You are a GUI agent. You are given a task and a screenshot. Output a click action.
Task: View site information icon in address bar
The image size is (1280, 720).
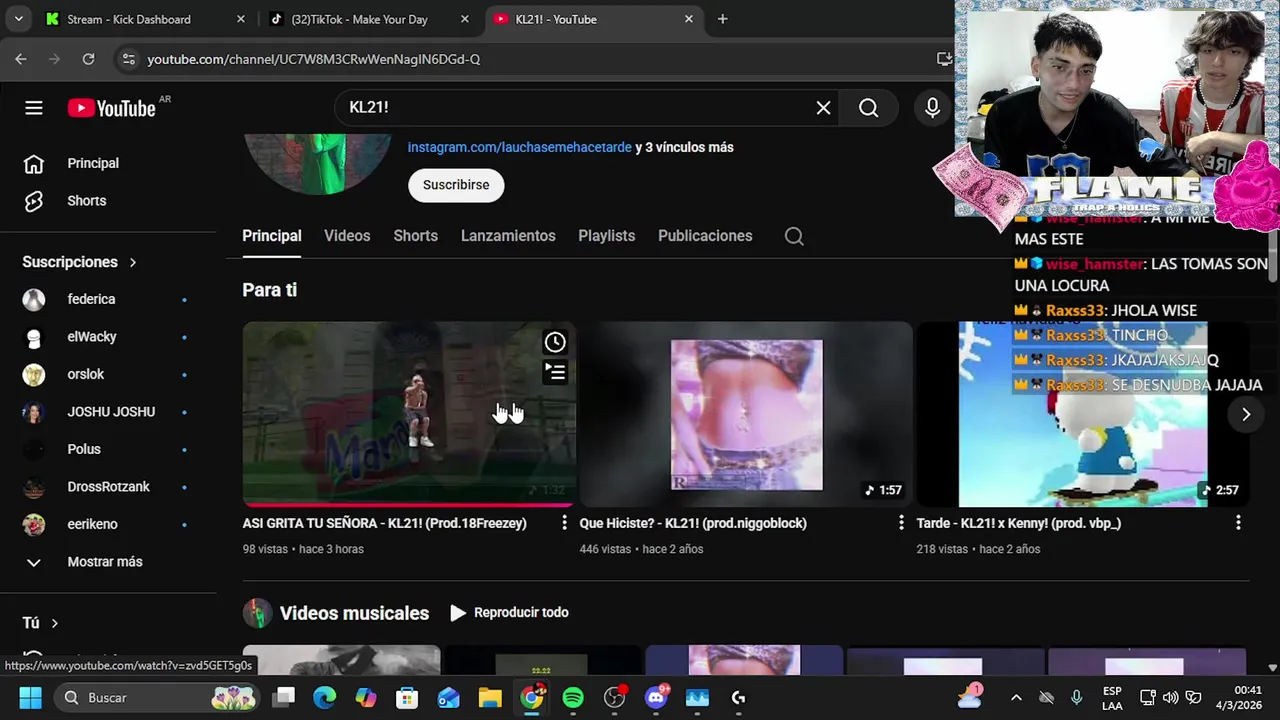tap(128, 59)
